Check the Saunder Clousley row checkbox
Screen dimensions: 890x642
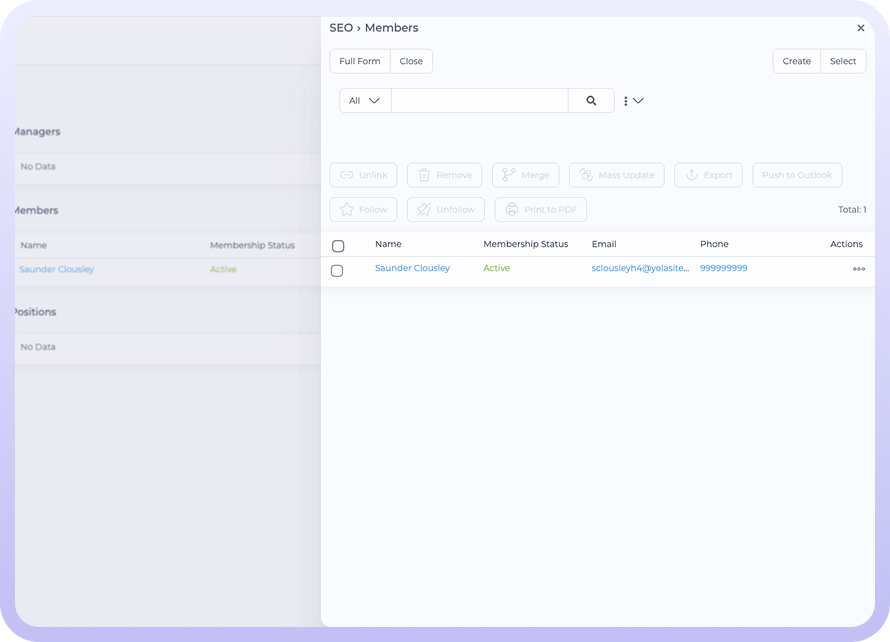(337, 270)
